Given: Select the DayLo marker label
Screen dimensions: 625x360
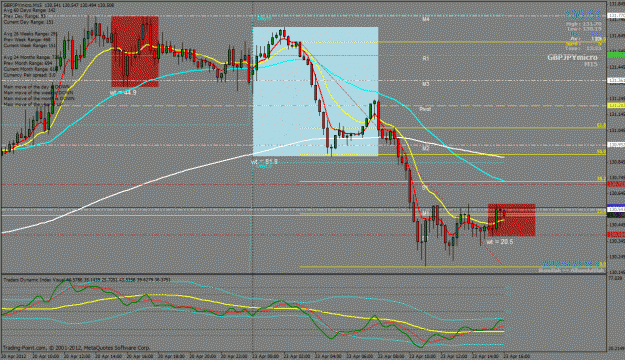Looking at the screenshot, I should 264,167.
